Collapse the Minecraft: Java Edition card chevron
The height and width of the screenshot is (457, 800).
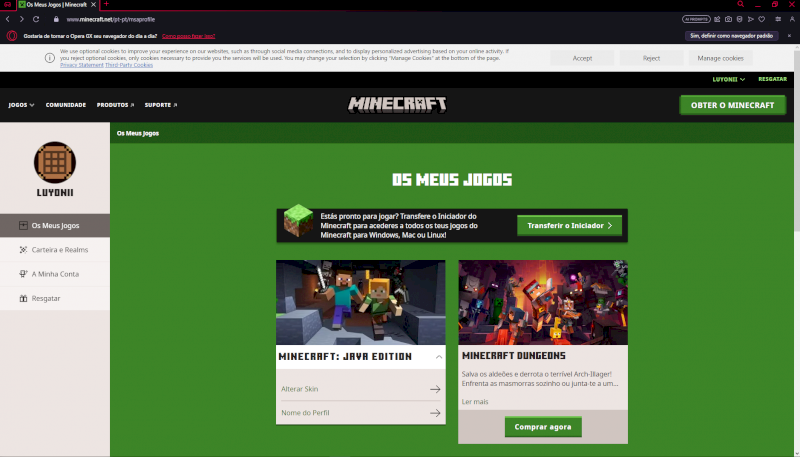[439, 357]
